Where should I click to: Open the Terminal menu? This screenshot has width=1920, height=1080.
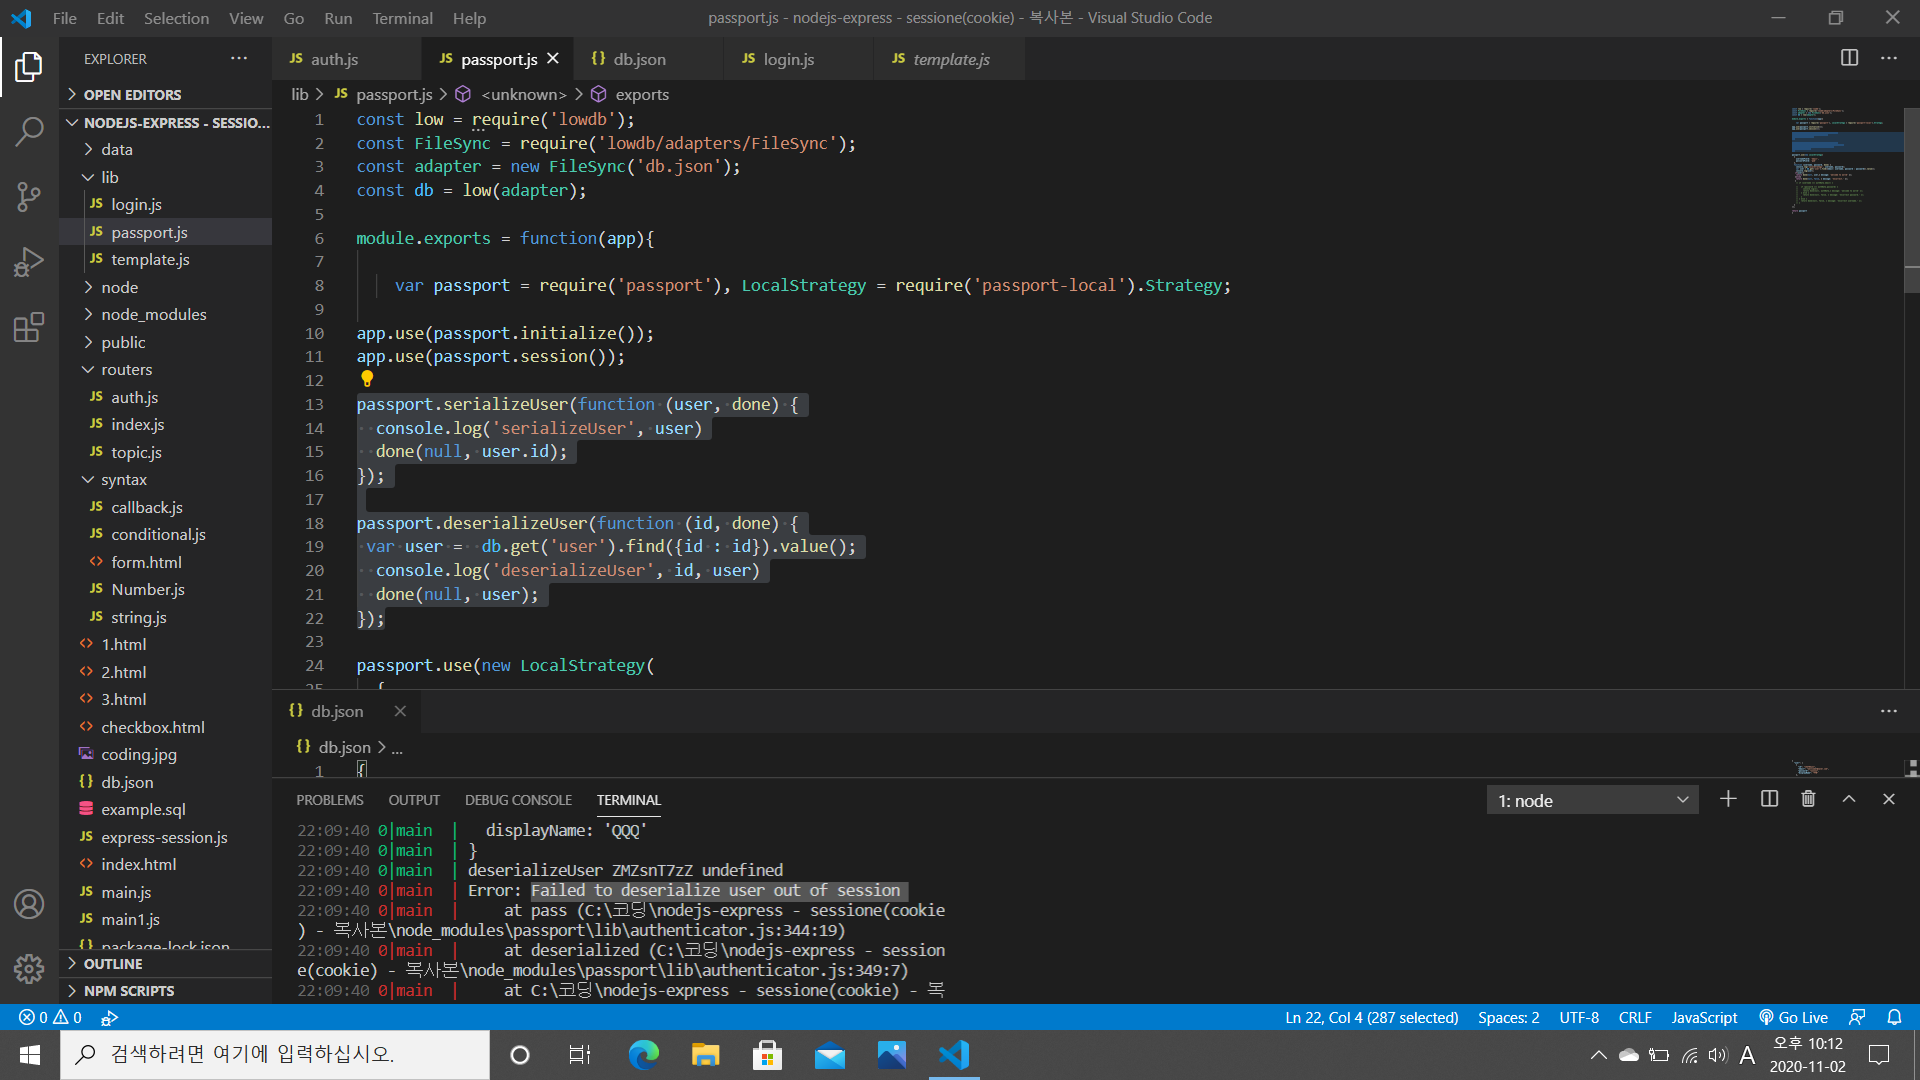point(402,18)
